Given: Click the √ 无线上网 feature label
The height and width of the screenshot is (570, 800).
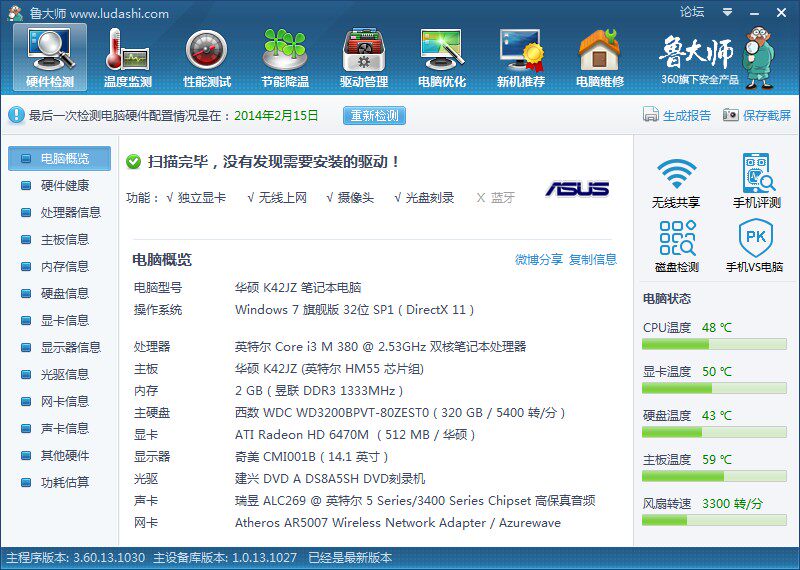Looking at the screenshot, I should point(277,198).
